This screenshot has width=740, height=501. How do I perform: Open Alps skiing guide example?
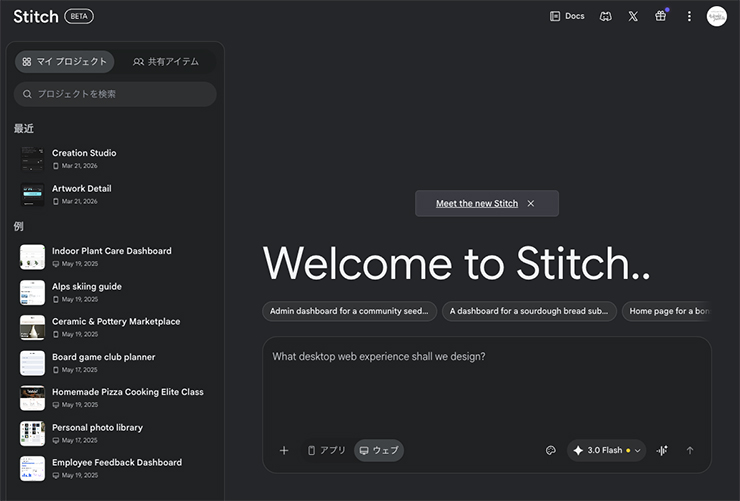(113, 292)
